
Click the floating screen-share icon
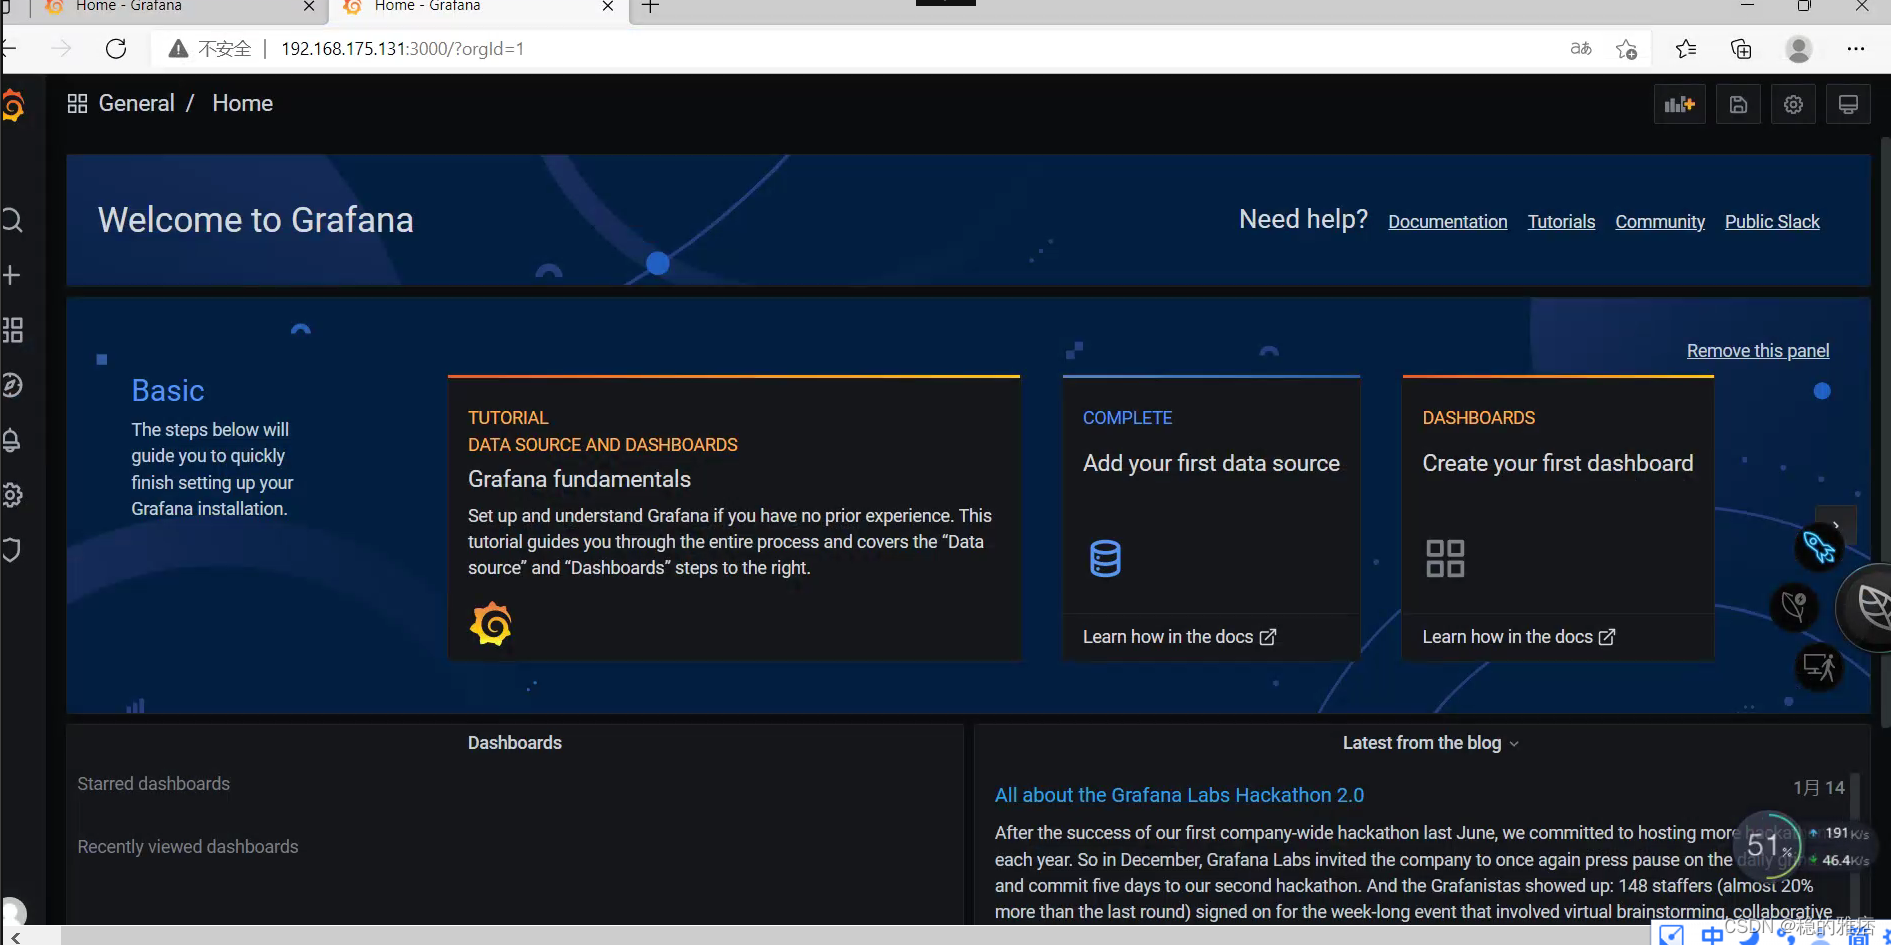click(1819, 666)
